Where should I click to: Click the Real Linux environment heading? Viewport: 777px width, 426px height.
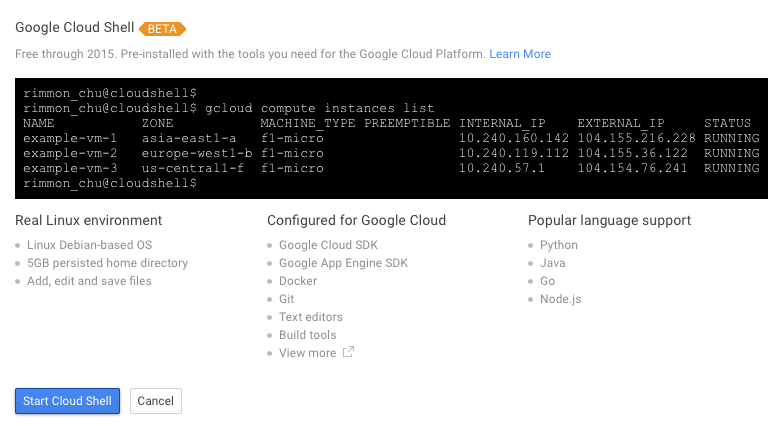(89, 220)
